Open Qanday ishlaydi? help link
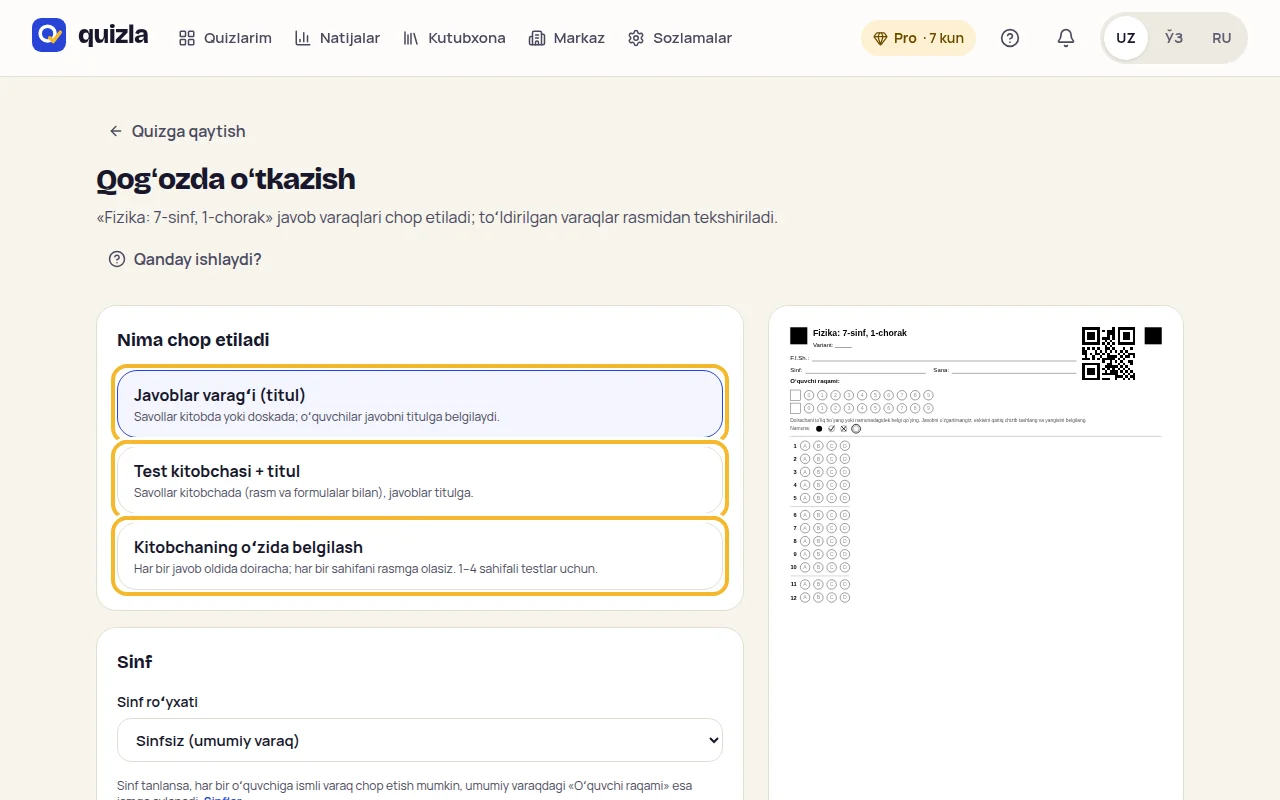The width and height of the screenshot is (1280, 800). point(185,259)
